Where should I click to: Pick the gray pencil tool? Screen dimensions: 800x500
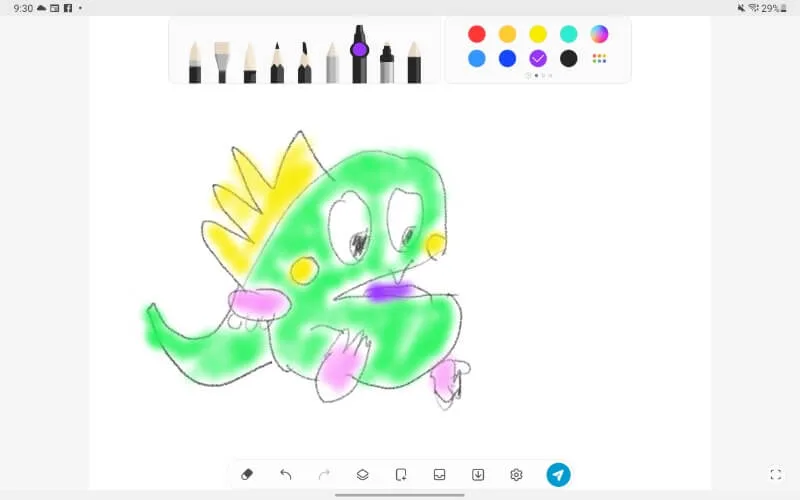click(x=332, y=62)
